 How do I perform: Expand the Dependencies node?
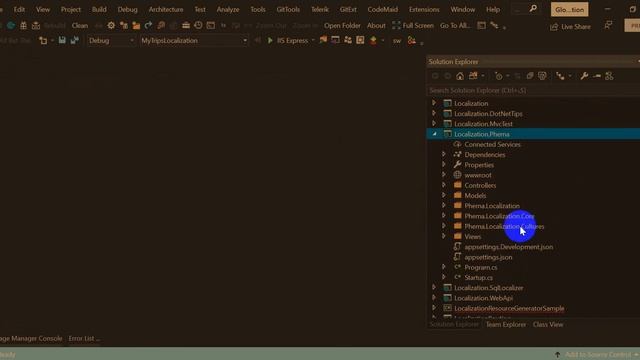click(x=444, y=154)
